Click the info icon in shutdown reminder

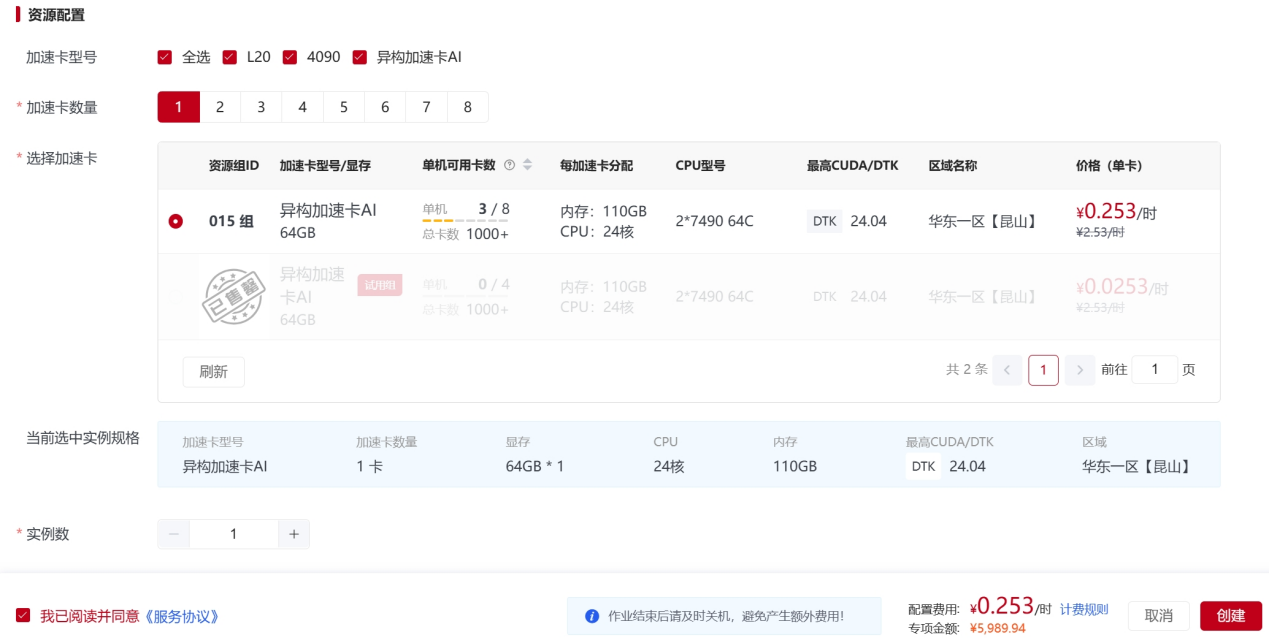tap(592, 616)
